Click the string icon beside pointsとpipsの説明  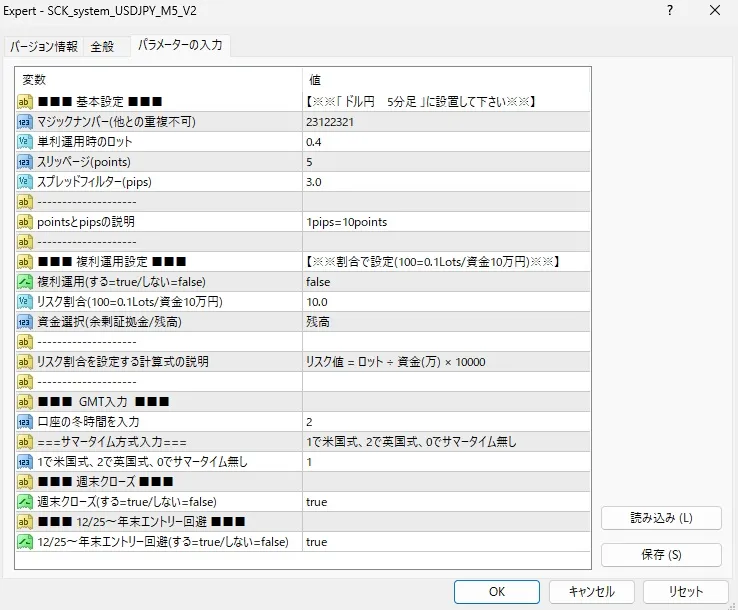[x=26, y=222]
